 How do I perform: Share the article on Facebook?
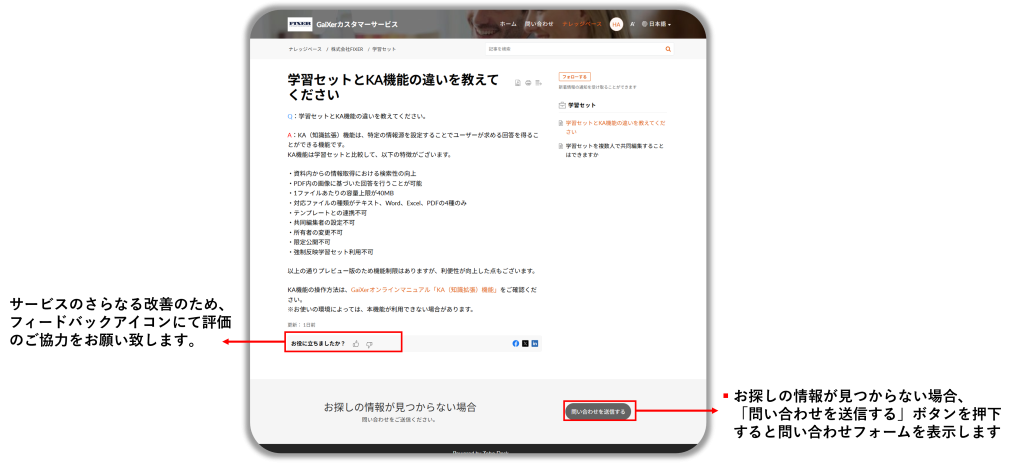[516, 343]
